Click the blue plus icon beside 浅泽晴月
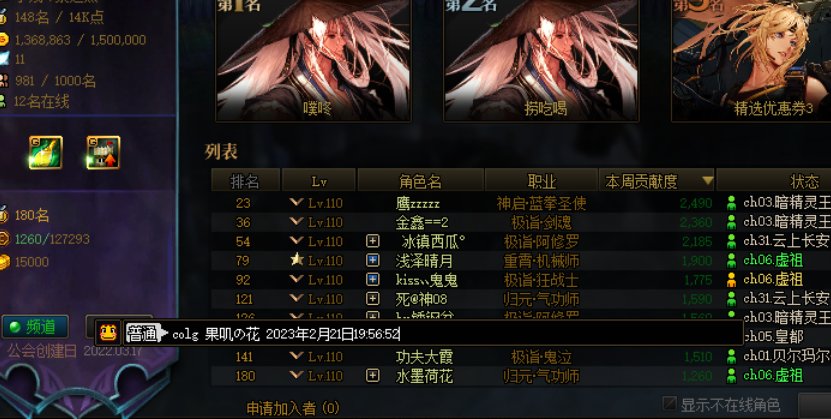 [x=373, y=261]
